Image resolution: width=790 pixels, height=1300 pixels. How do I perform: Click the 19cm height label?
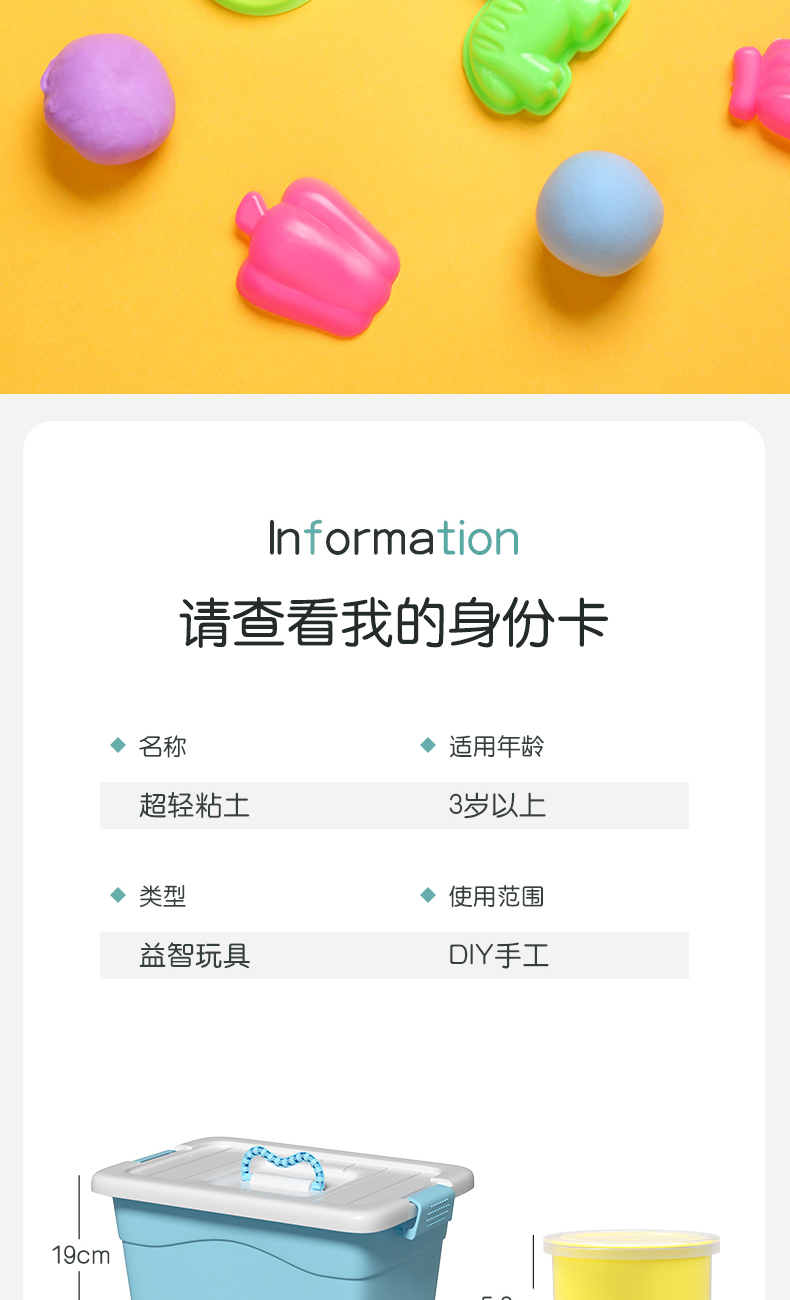pos(81,1255)
